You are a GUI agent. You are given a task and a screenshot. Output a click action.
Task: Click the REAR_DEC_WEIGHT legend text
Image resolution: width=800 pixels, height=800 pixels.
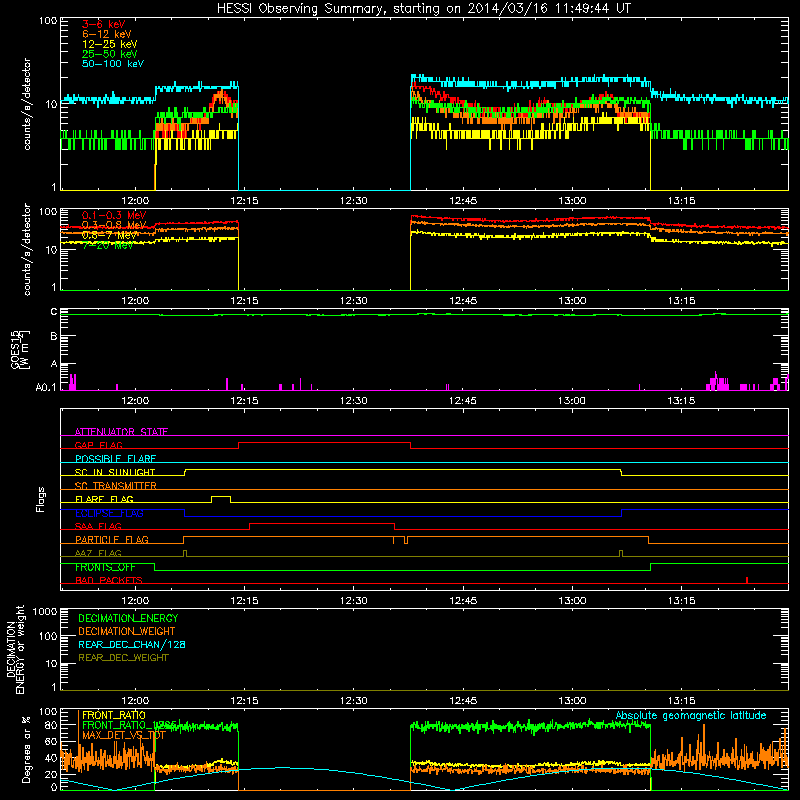coord(123,658)
